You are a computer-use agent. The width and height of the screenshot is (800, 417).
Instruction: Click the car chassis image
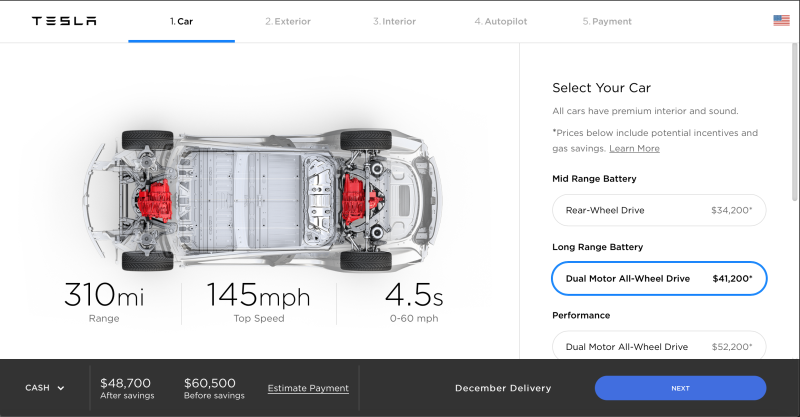(260, 198)
